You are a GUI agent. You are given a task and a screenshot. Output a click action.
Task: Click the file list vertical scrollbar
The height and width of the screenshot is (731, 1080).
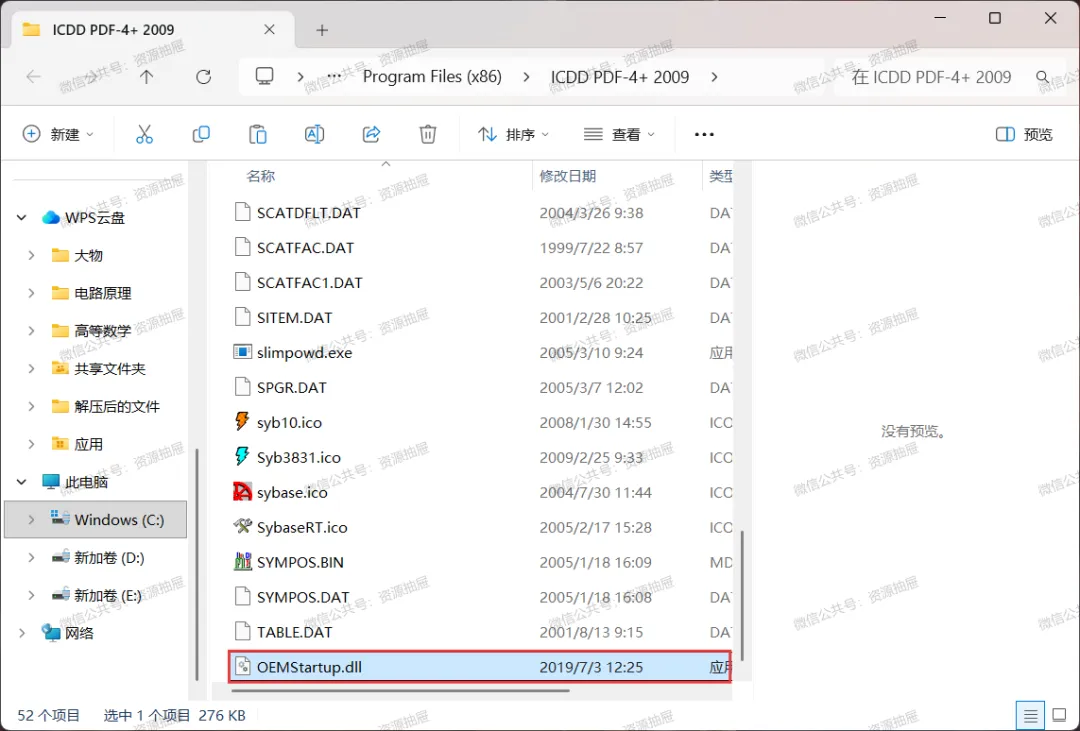[x=742, y=596]
